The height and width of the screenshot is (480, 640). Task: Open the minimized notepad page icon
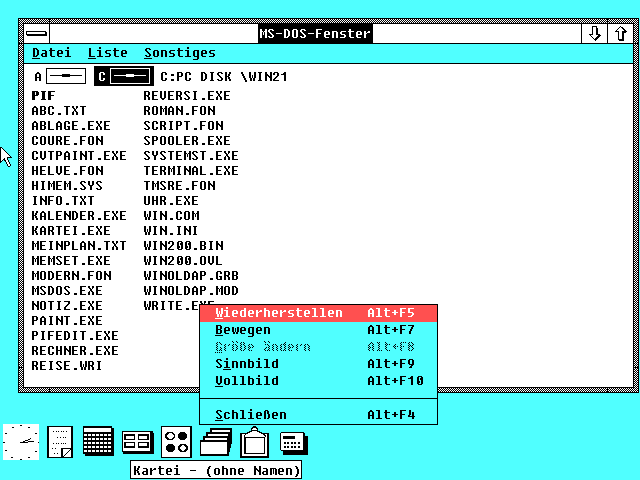pyautogui.click(x=60, y=442)
